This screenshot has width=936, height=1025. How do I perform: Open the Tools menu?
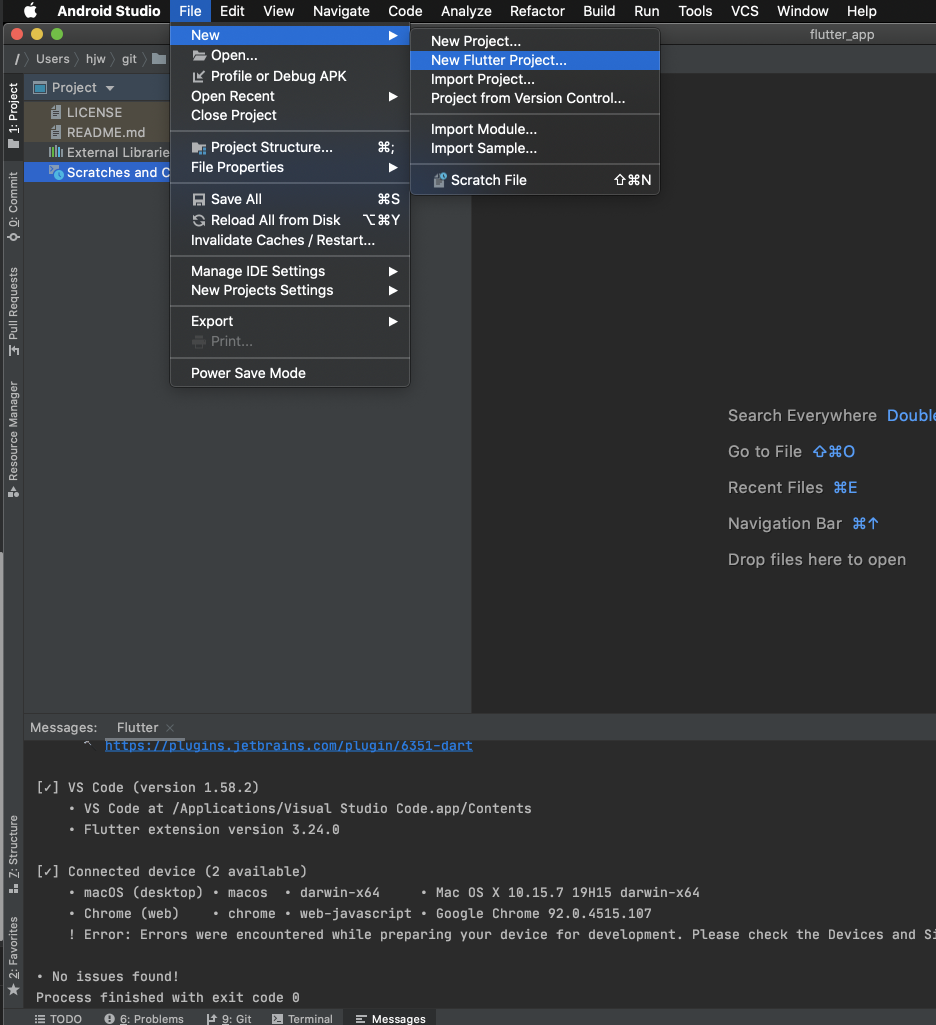tap(695, 11)
